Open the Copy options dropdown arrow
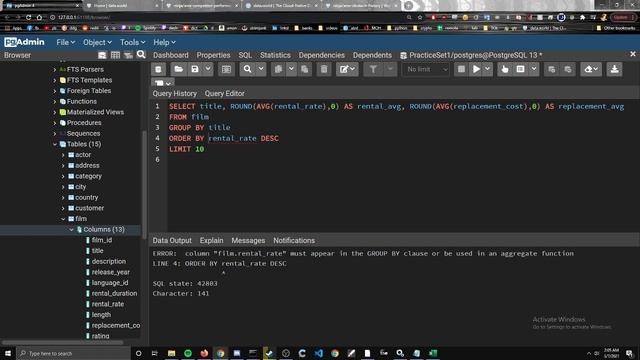 click(x=291, y=69)
